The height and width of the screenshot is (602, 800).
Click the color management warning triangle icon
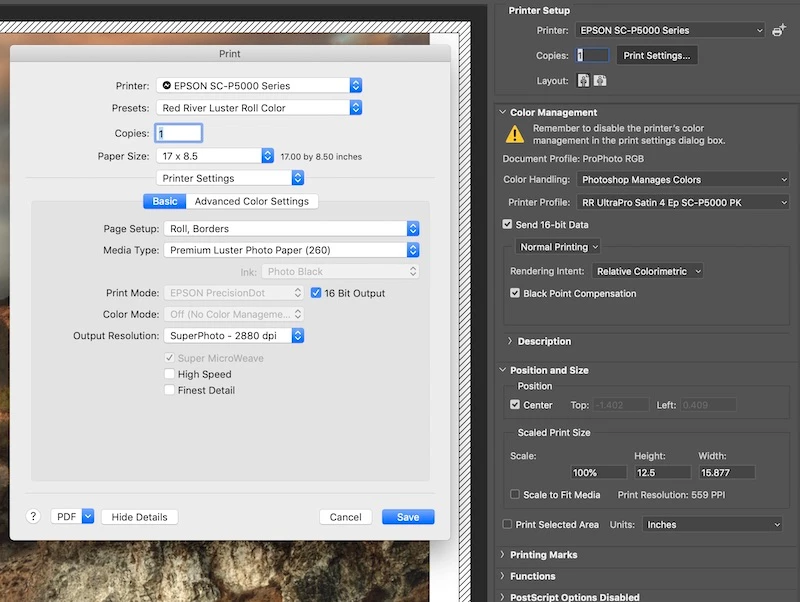[515, 134]
